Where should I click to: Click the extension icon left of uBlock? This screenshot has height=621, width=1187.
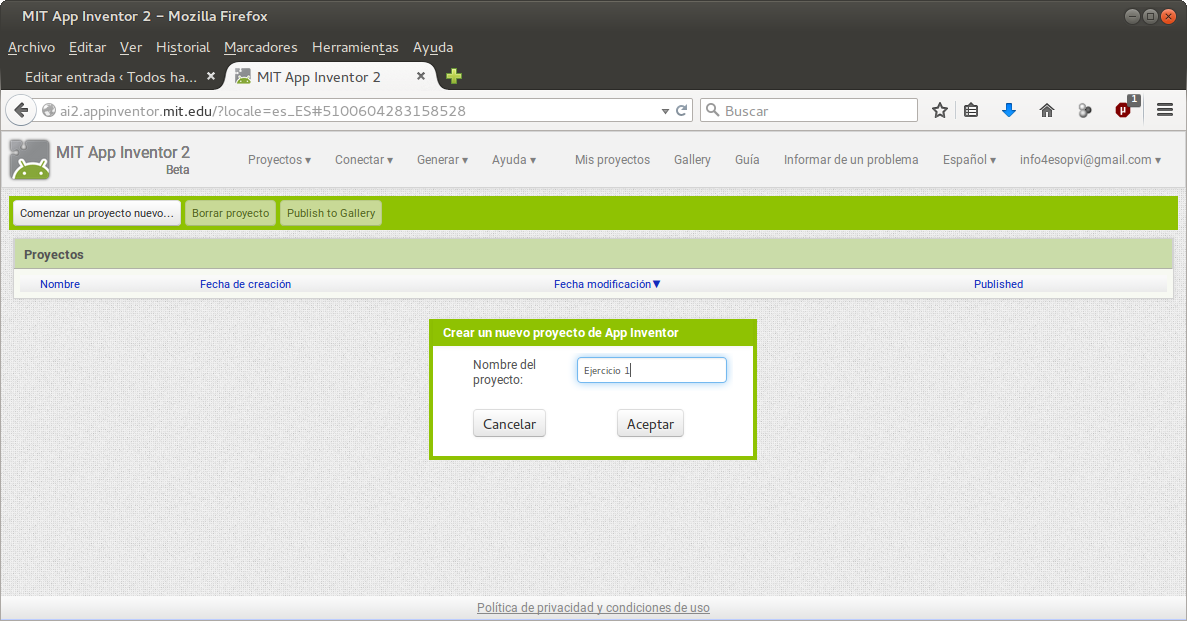tap(1085, 111)
